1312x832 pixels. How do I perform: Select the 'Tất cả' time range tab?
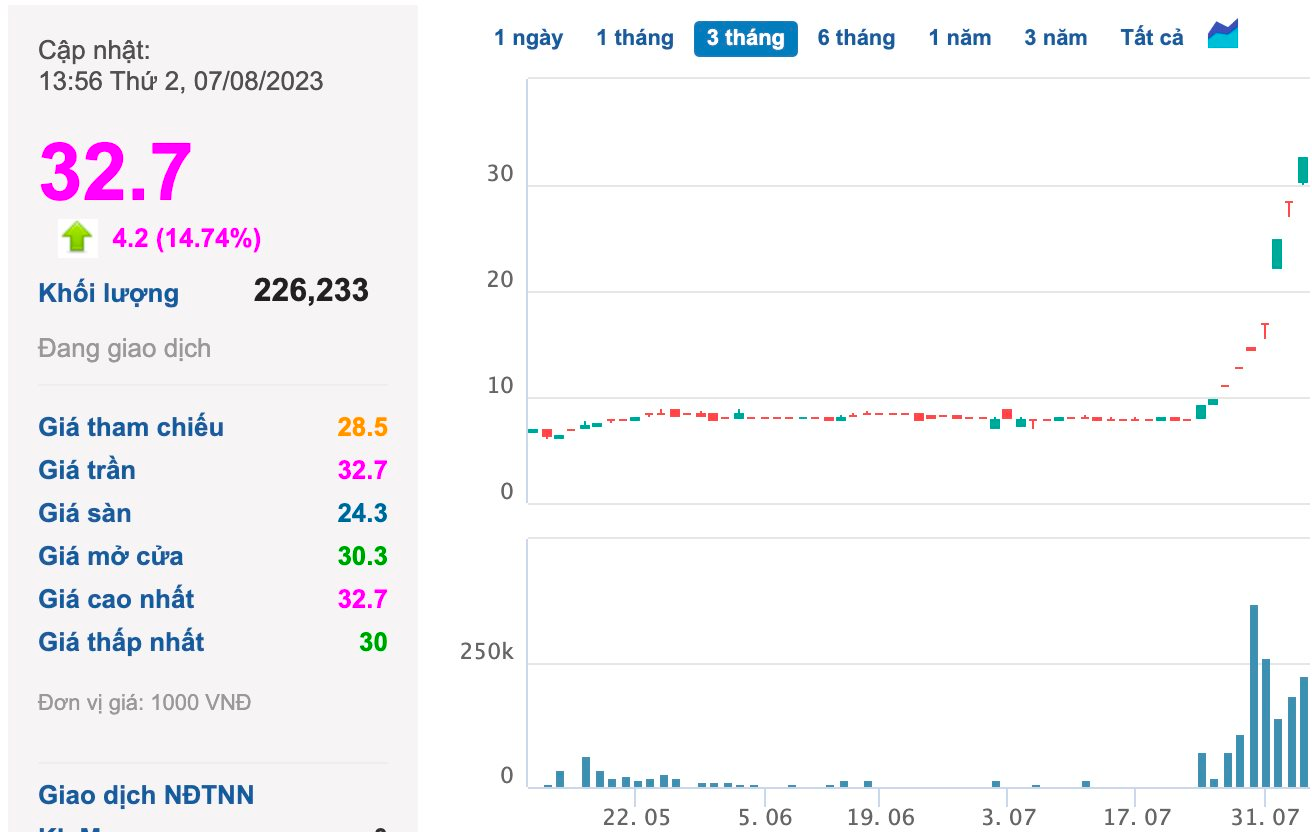point(1152,38)
